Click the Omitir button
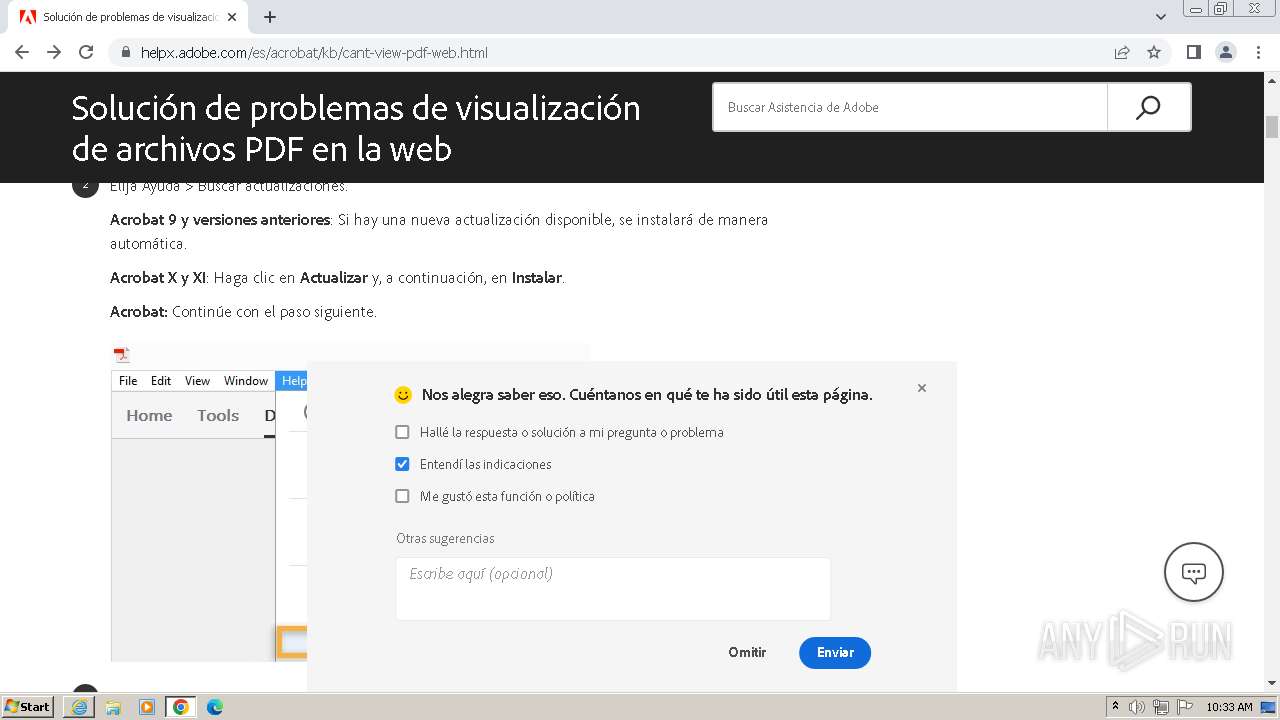 coord(747,652)
